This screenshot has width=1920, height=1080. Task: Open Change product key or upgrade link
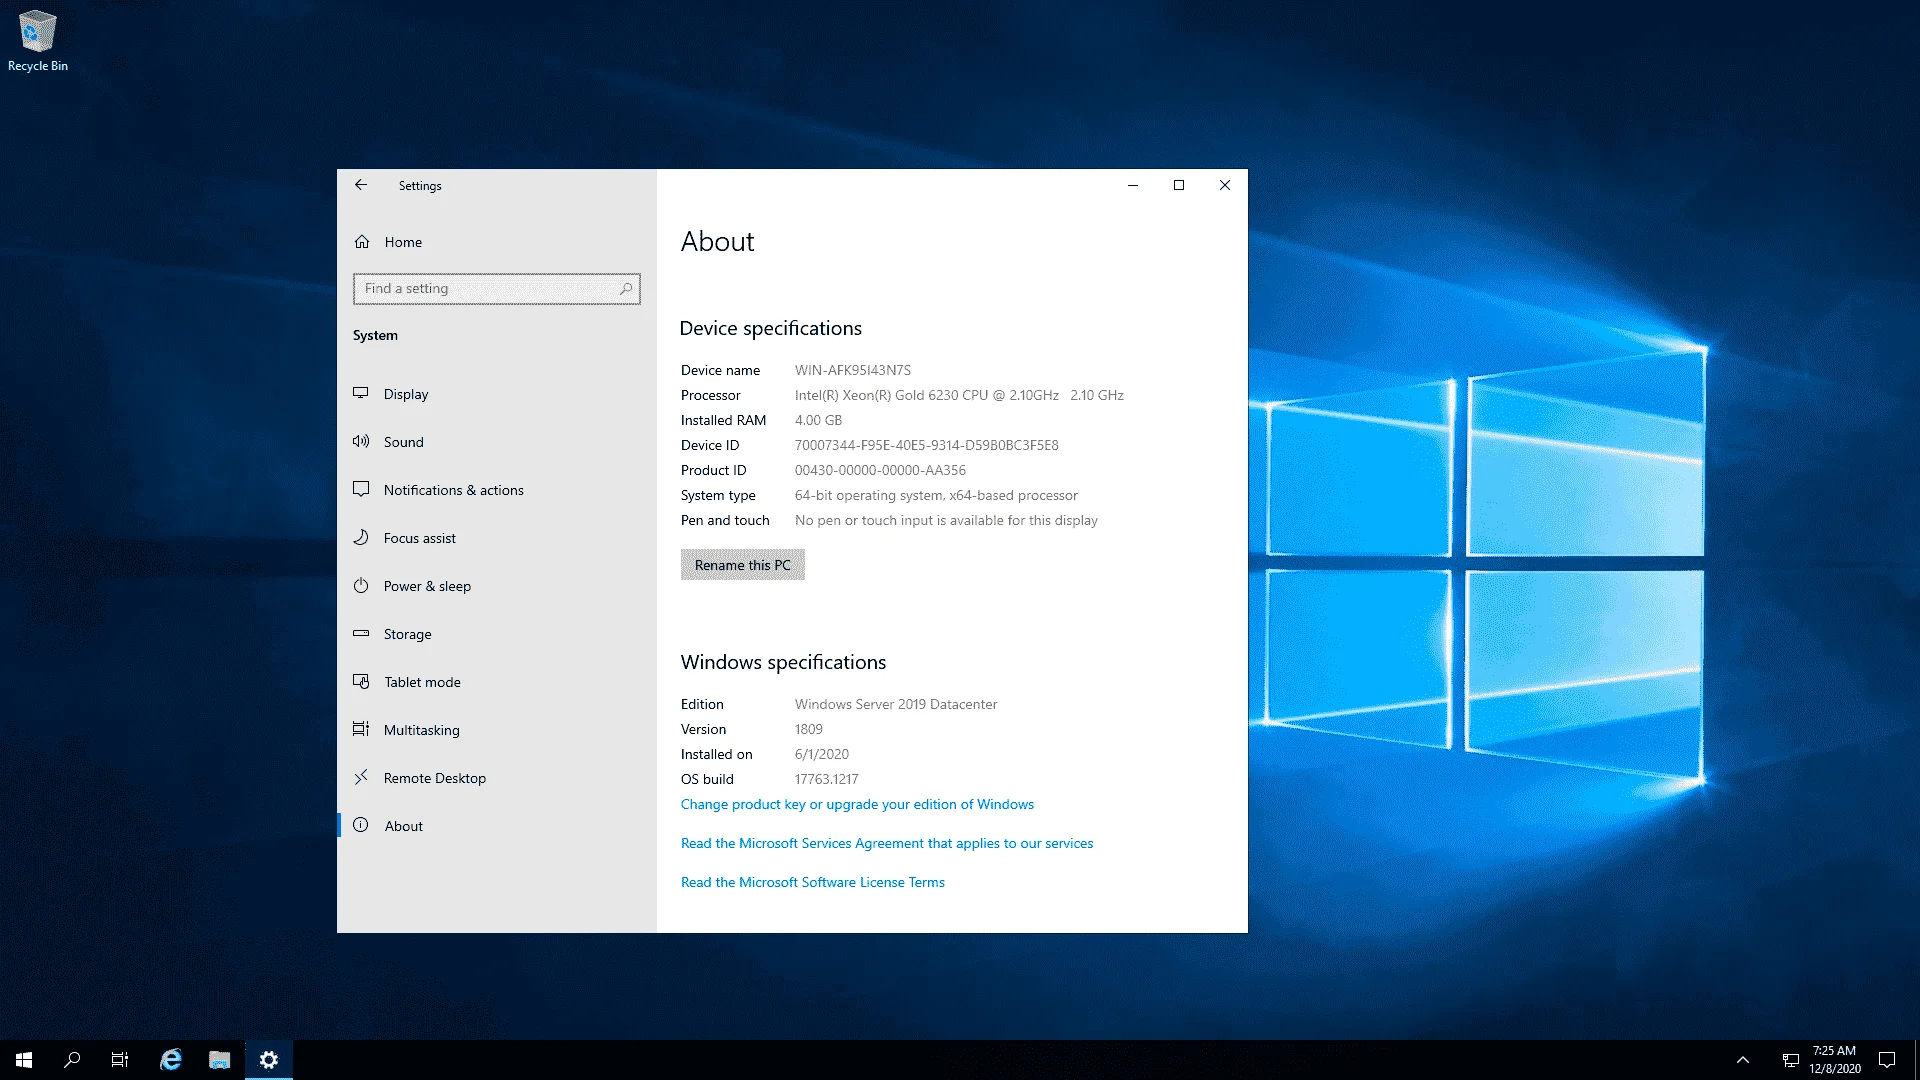point(857,804)
